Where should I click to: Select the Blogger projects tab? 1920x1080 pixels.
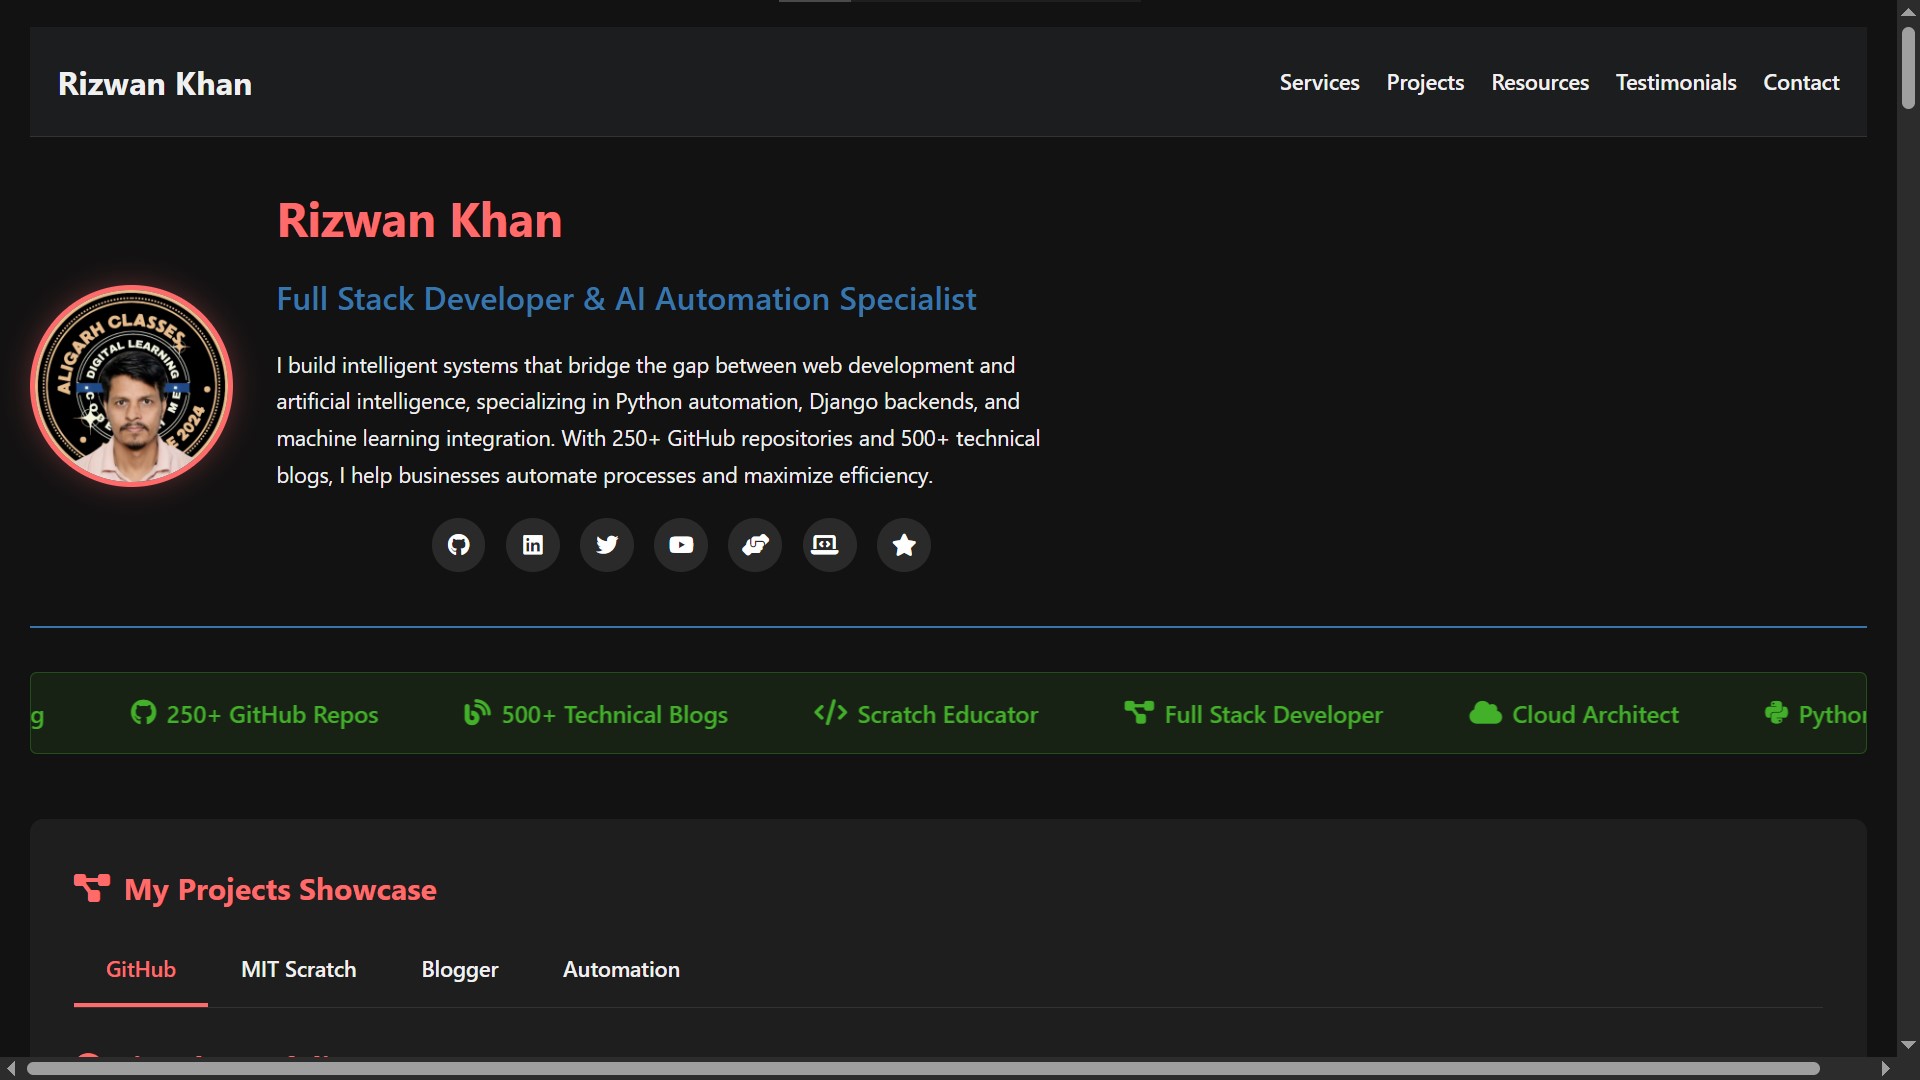(x=460, y=969)
